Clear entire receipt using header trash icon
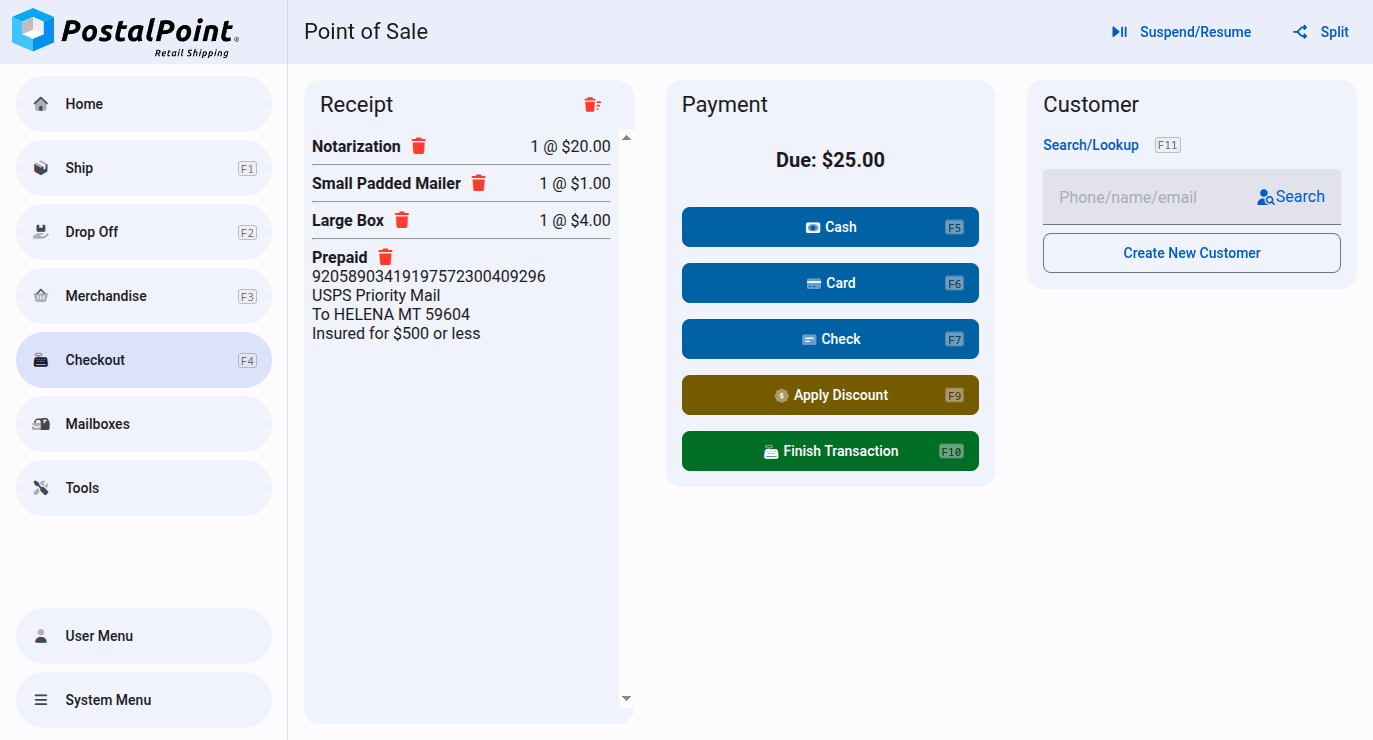1373x740 pixels. [592, 105]
